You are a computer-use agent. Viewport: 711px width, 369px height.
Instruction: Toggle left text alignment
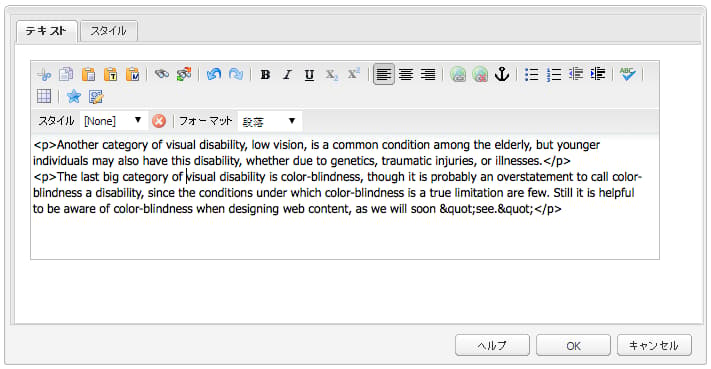pos(384,74)
